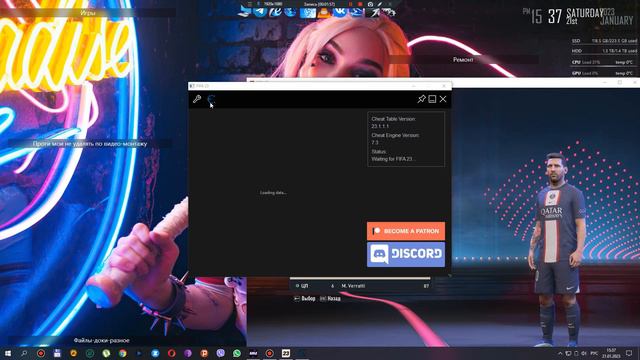Viewport: 640px width, 360px height.
Task: Open the floppy disk save app on taskbar
Action: pos(57,353)
